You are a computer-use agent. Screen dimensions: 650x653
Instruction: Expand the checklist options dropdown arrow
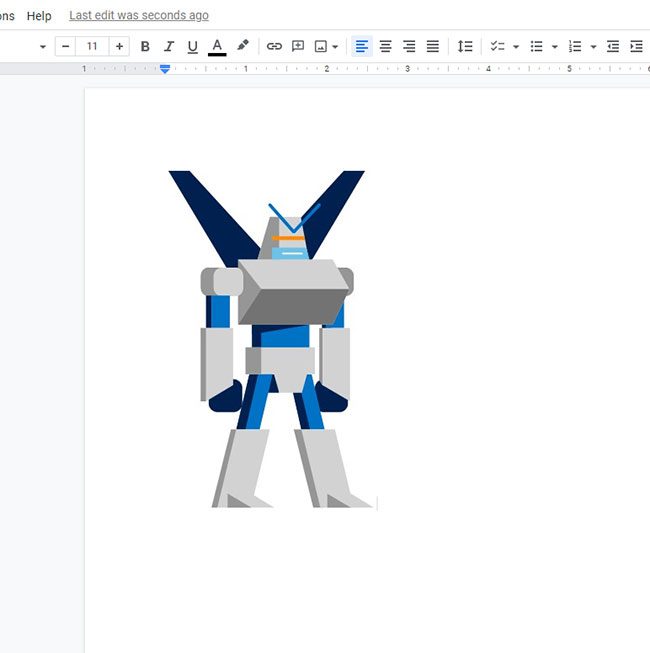click(516, 47)
